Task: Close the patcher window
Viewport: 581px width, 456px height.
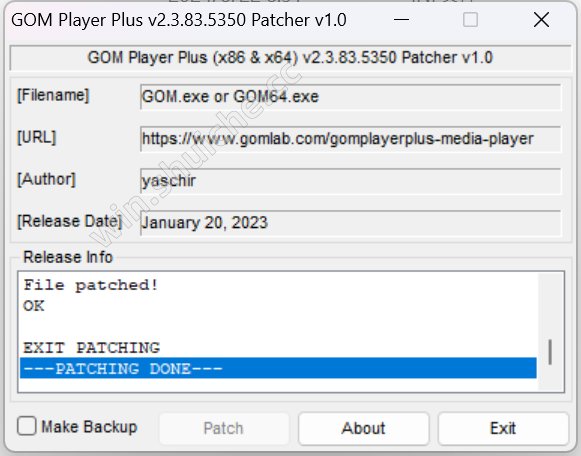Action: pyautogui.click(x=541, y=20)
